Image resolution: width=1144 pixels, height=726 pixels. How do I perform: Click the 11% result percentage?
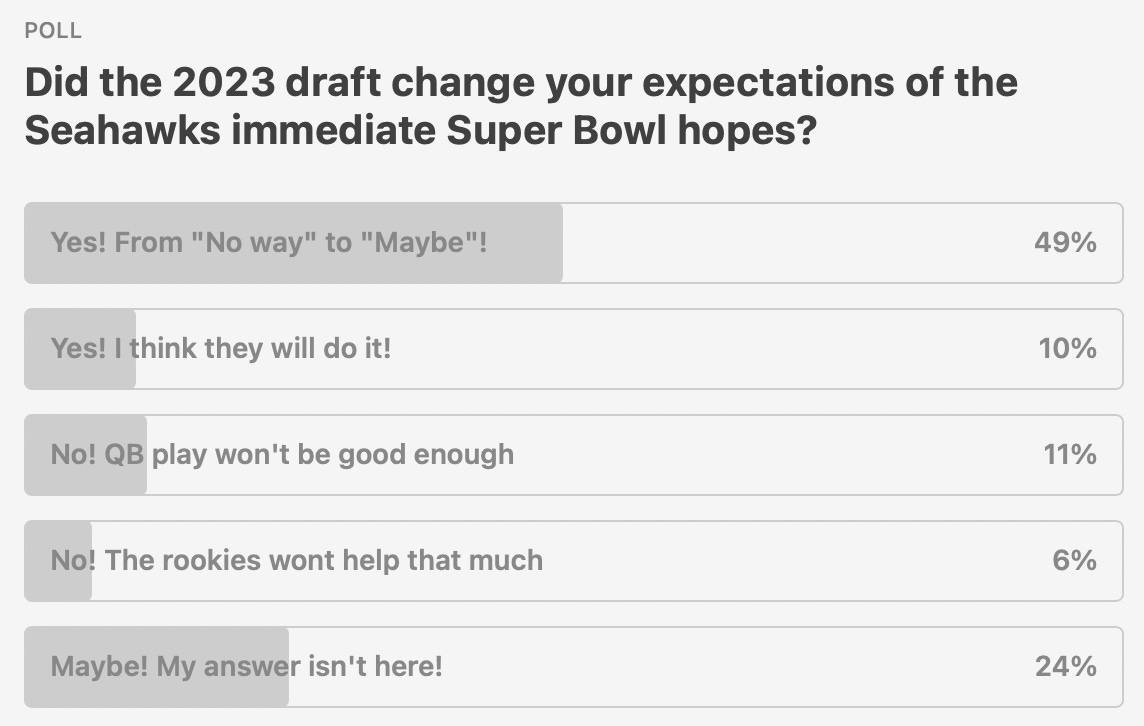coord(1069,455)
